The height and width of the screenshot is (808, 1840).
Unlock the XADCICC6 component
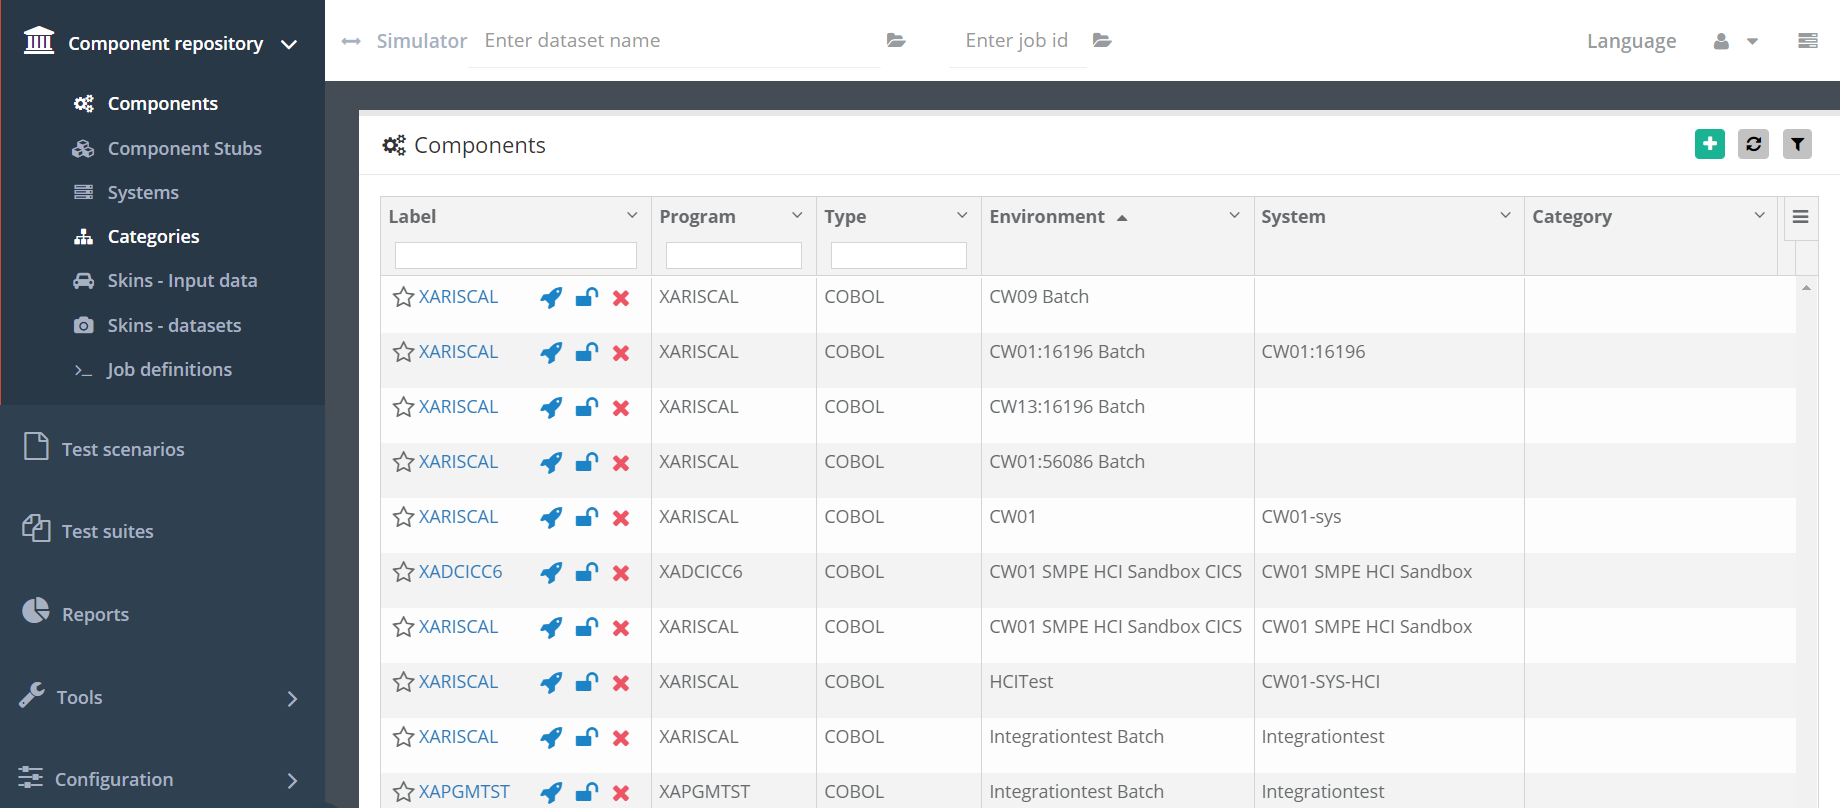pos(587,572)
